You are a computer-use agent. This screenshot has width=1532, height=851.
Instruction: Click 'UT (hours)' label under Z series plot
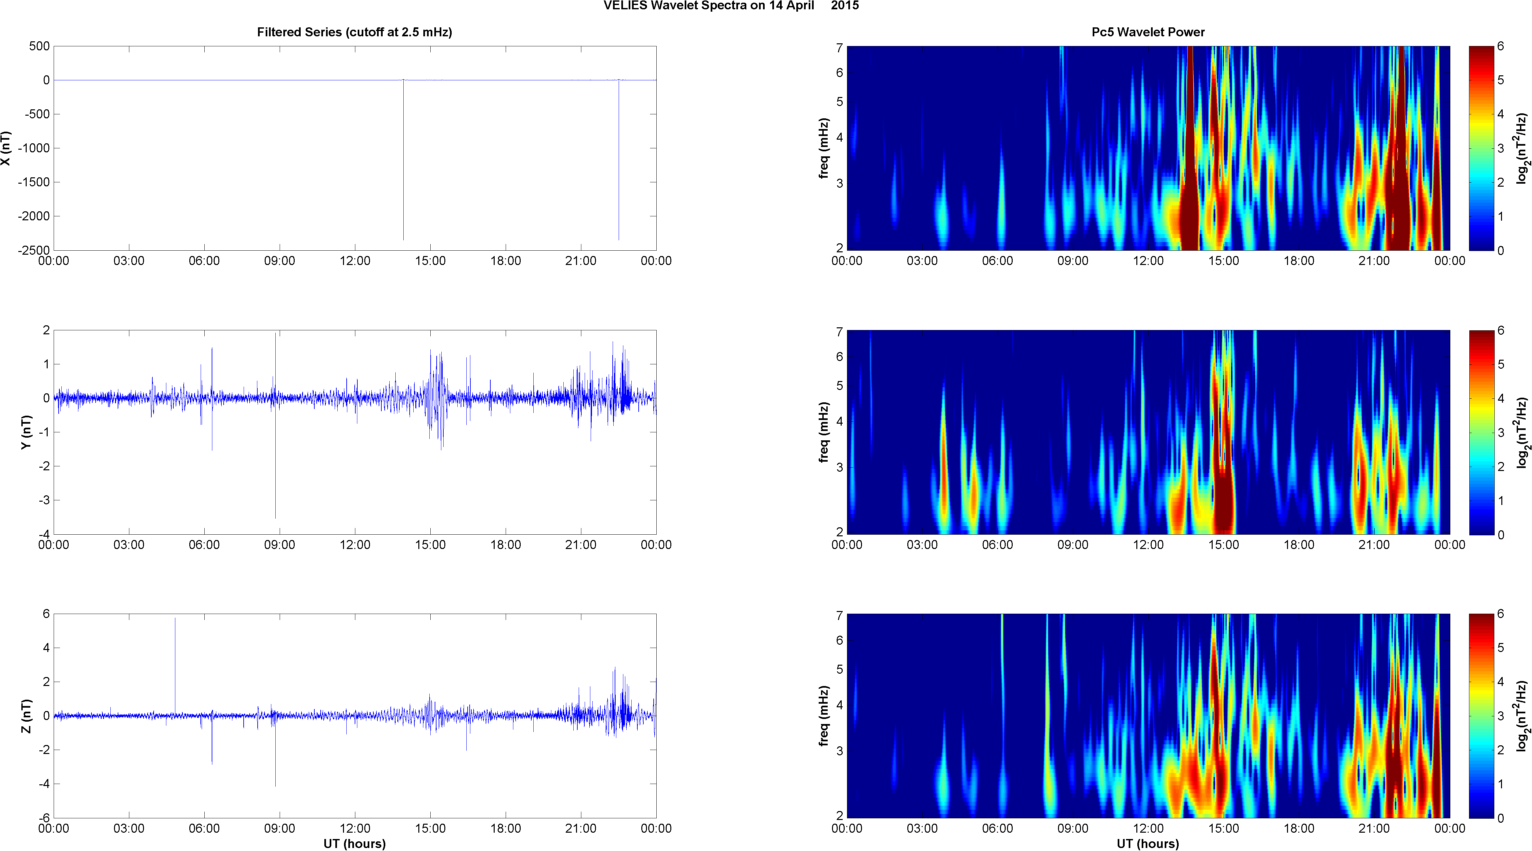tap(354, 843)
